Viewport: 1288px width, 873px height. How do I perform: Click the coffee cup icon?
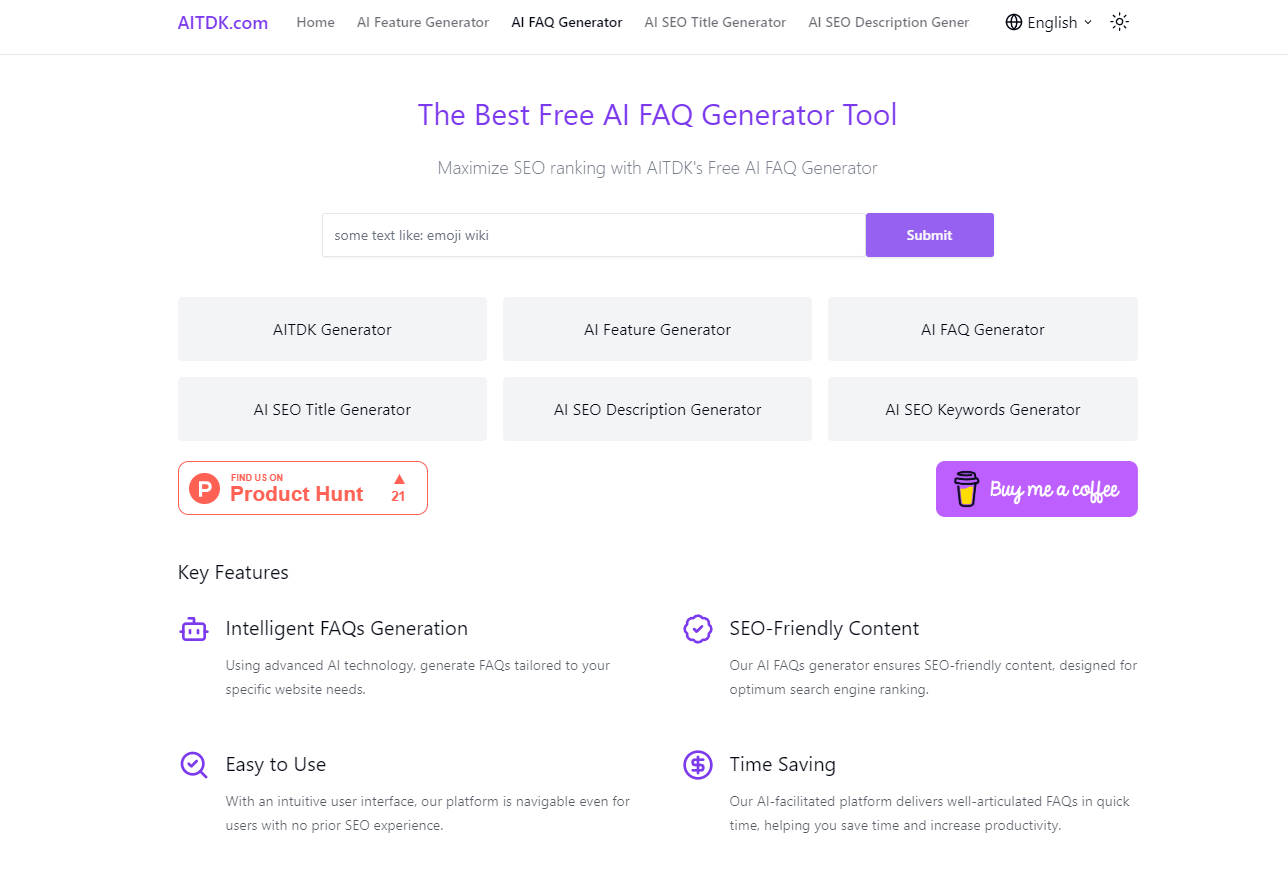966,489
